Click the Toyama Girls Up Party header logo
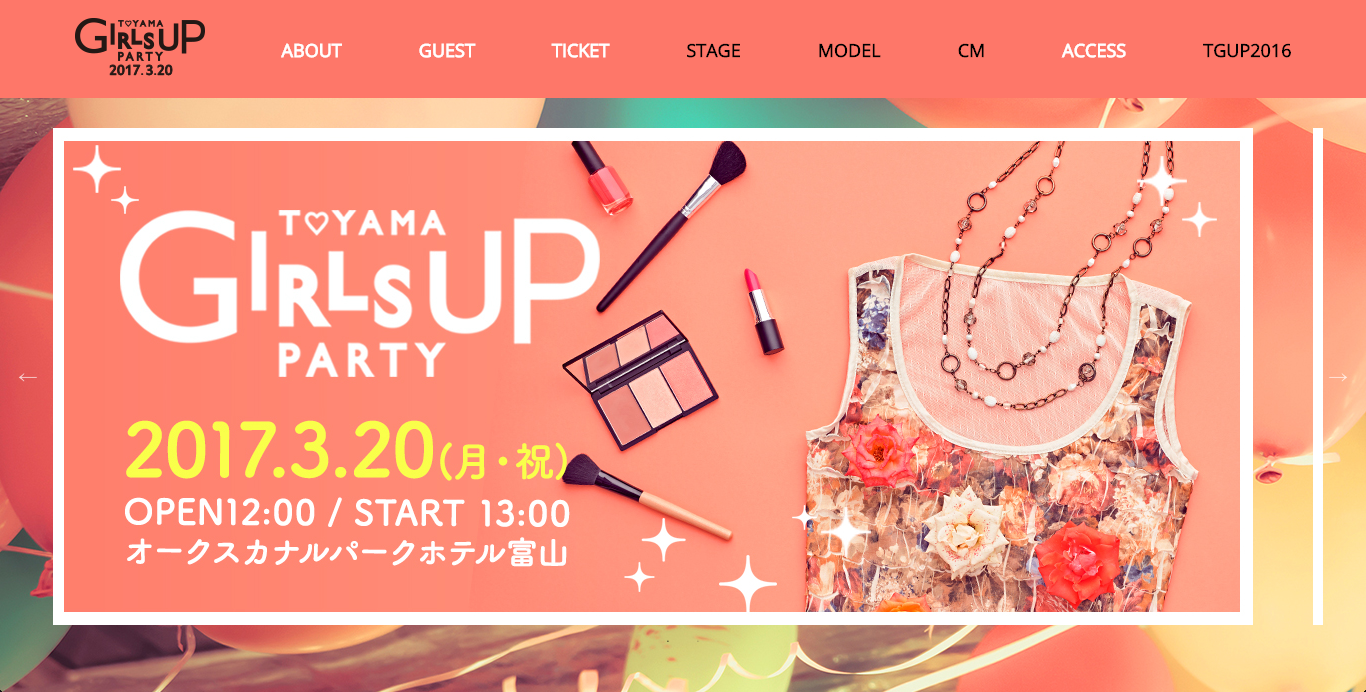1366x692 pixels. click(x=140, y=48)
